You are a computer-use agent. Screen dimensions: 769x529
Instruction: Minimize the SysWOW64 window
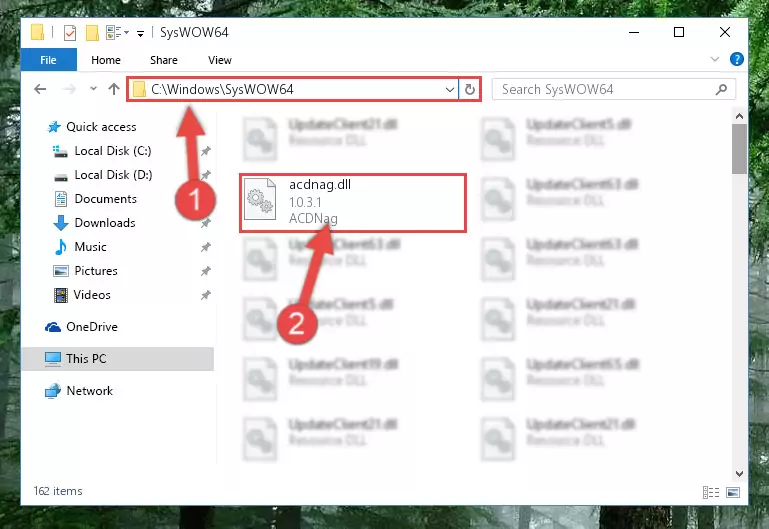(x=634, y=32)
